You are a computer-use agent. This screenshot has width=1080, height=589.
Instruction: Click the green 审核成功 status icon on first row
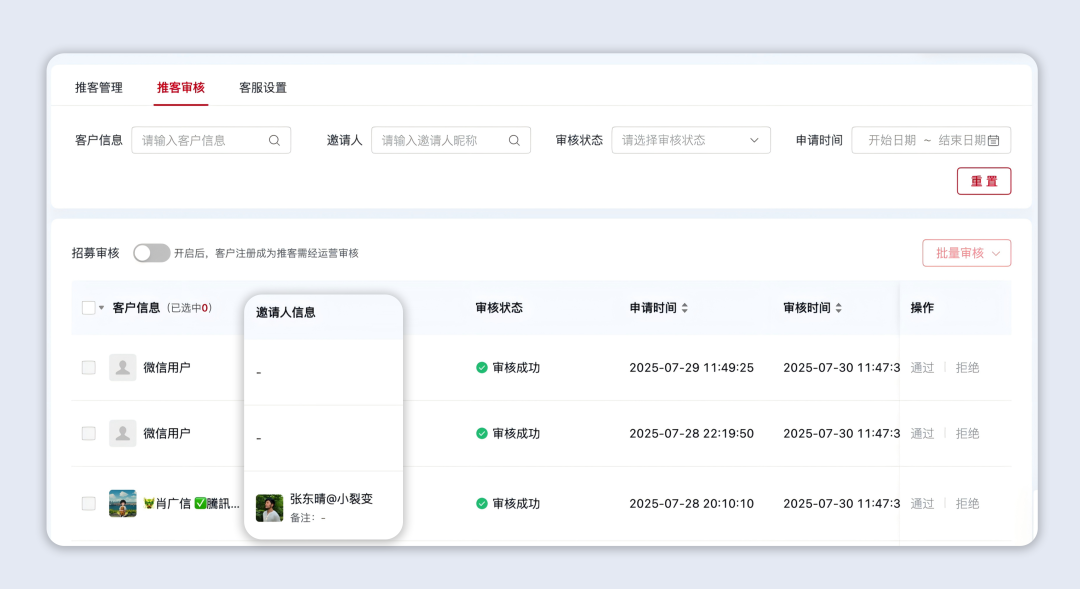pyautogui.click(x=481, y=367)
